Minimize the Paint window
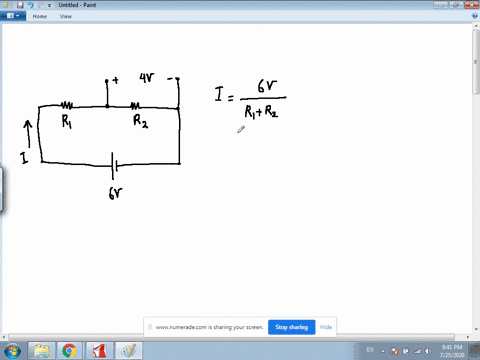 [441, 5]
